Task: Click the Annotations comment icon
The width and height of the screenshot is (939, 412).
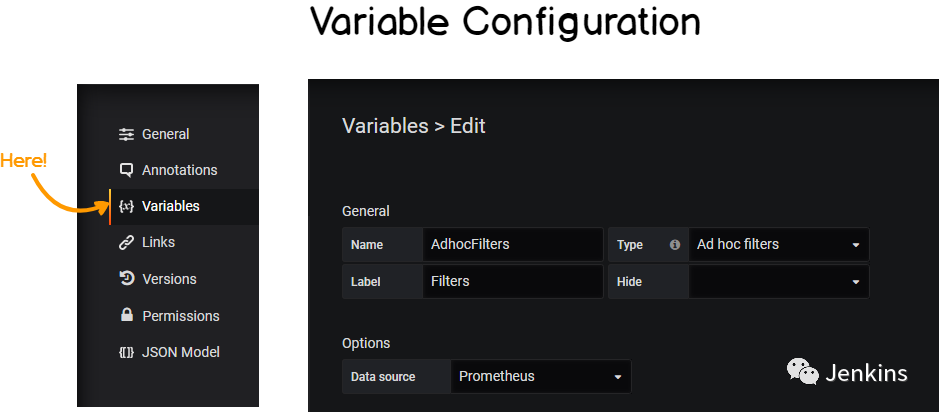Action: coord(126,170)
